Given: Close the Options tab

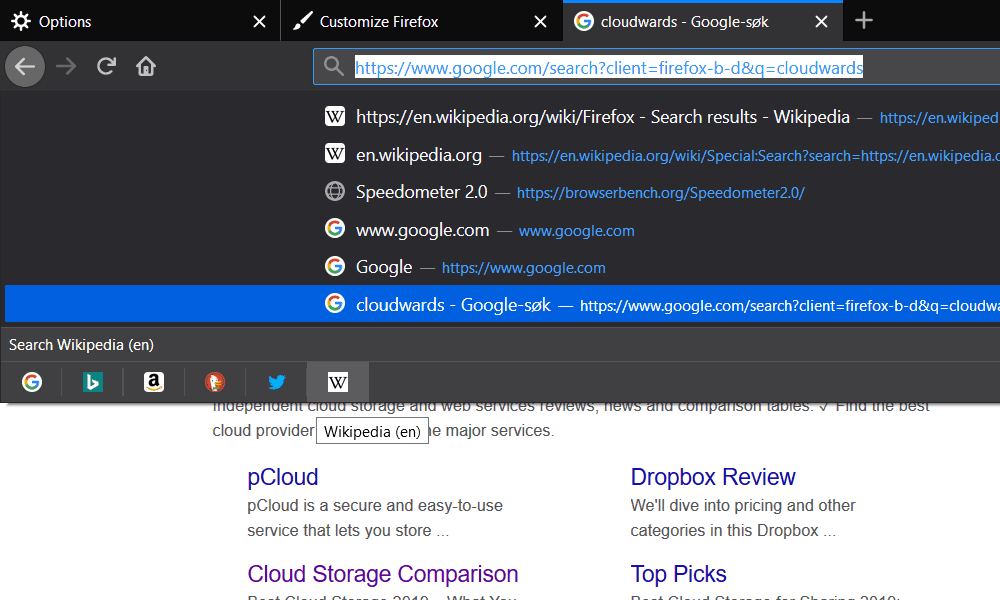Looking at the screenshot, I should [x=259, y=22].
